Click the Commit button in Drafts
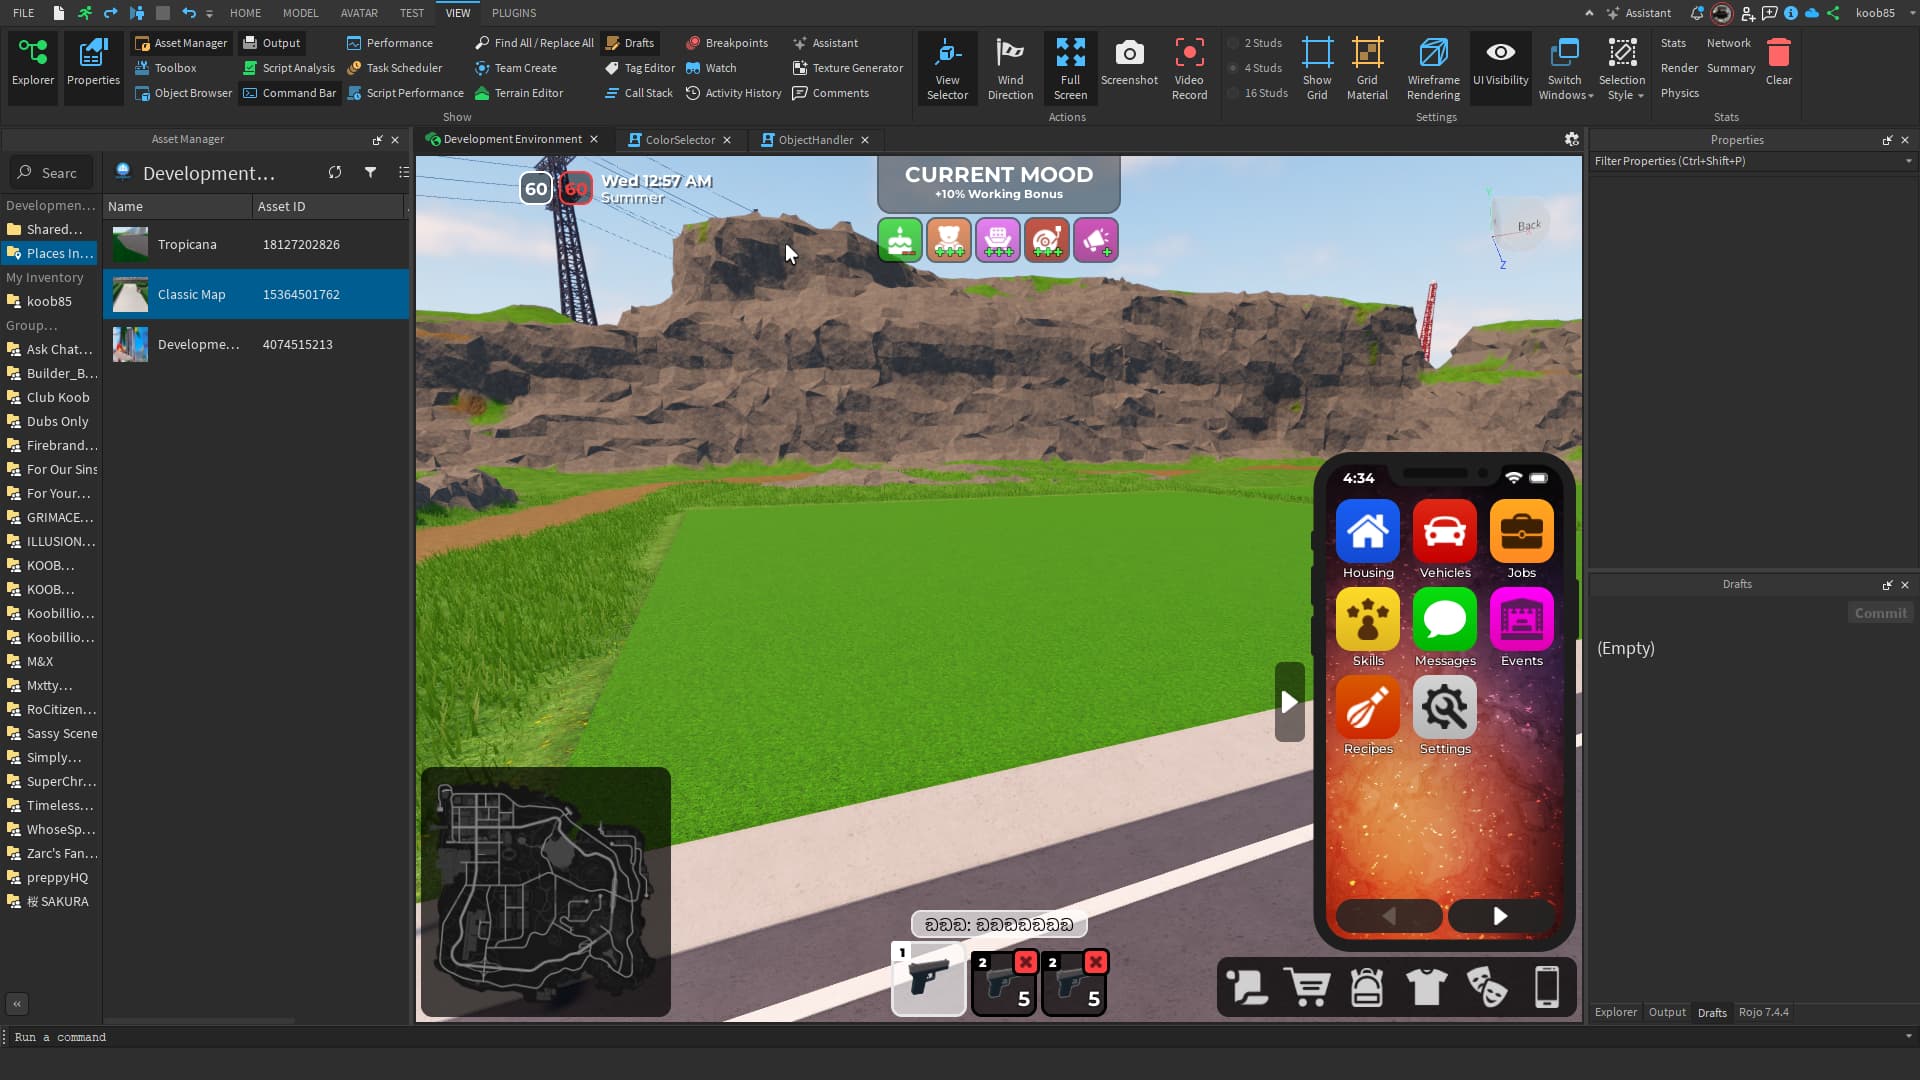This screenshot has width=1920, height=1080. [x=1880, y=613]
